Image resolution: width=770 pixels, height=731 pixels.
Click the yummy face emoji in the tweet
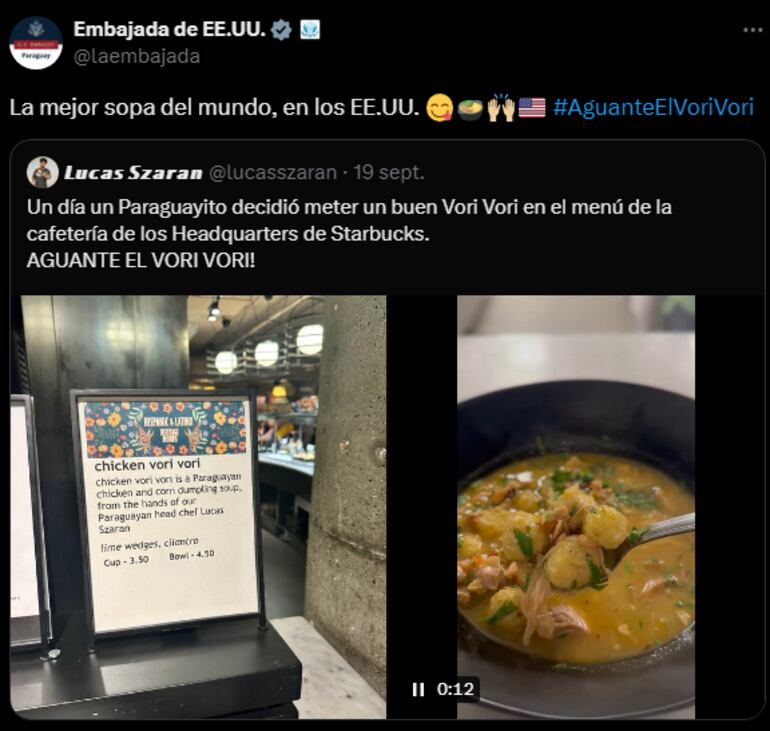(439, 108)
